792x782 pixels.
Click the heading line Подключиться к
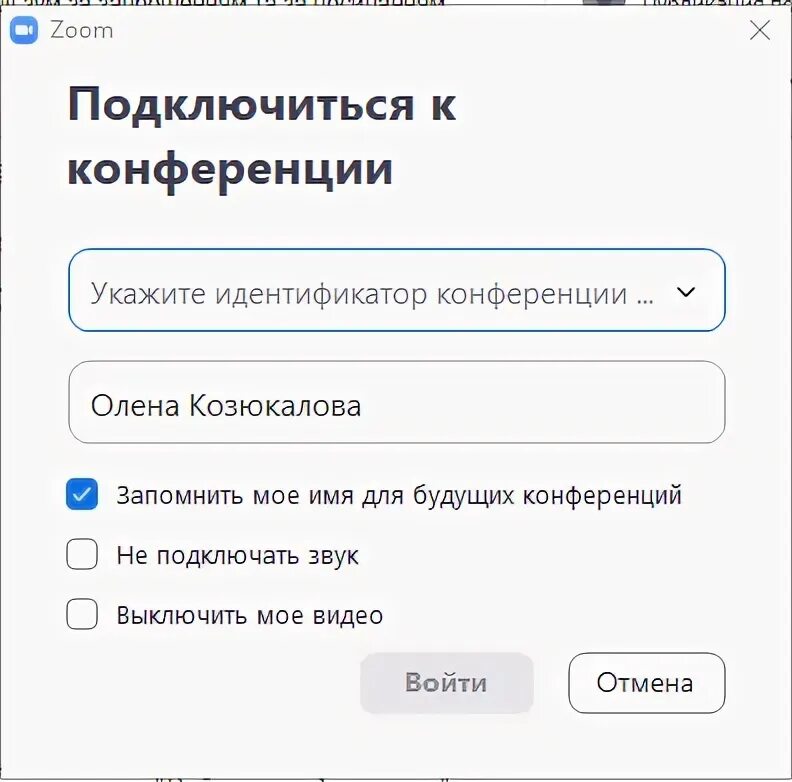click(262, 106)
